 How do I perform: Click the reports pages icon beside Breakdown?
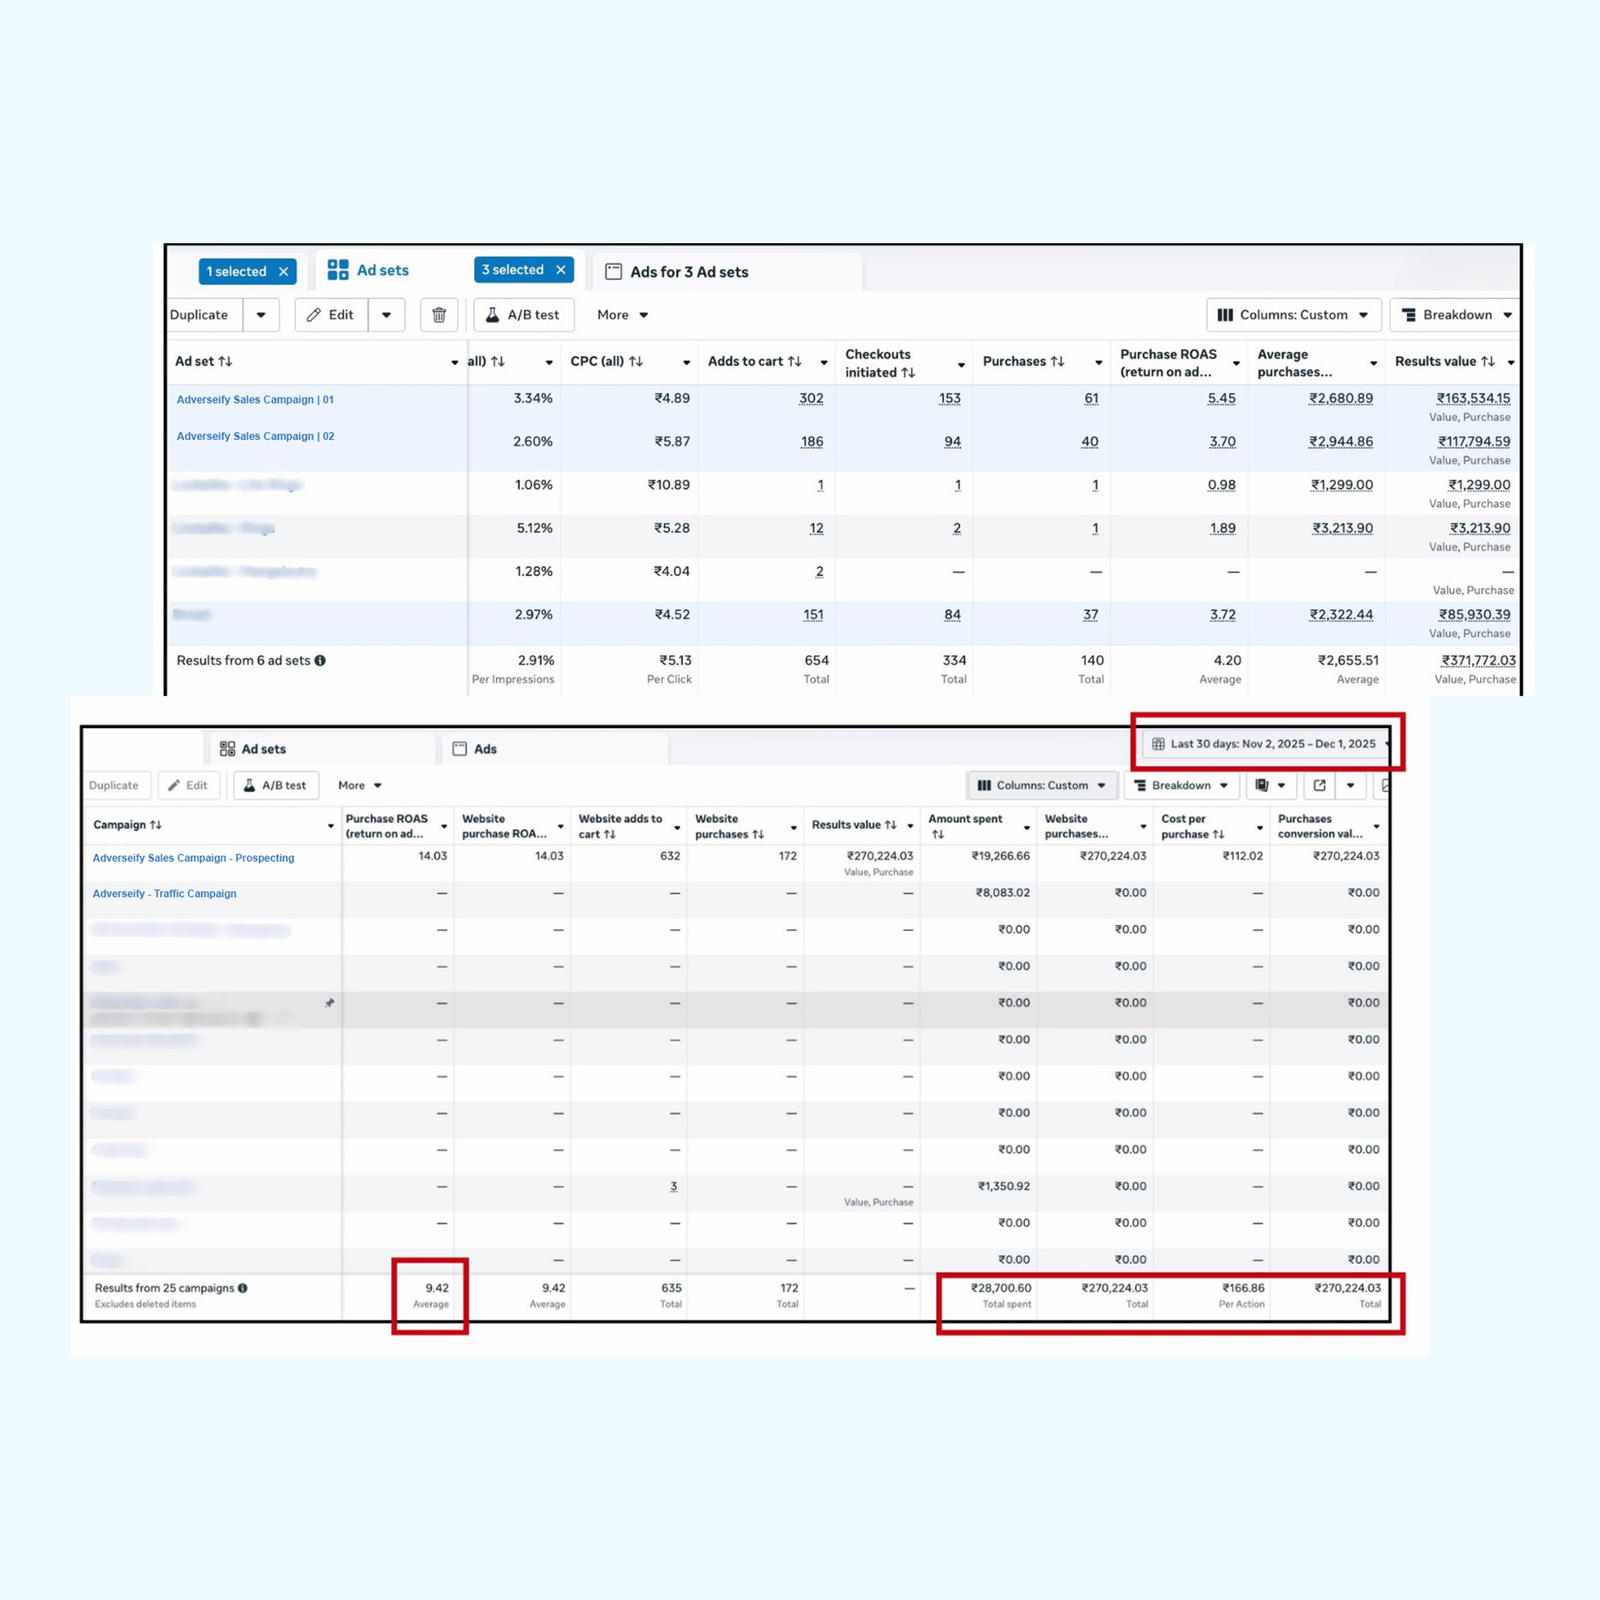pos(1262,785)
